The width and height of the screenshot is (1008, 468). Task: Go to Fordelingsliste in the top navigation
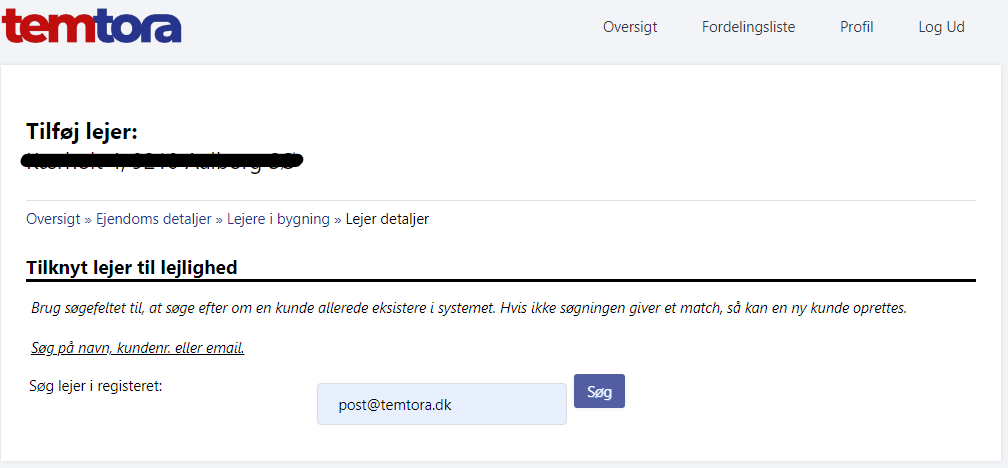coord(748,28)
